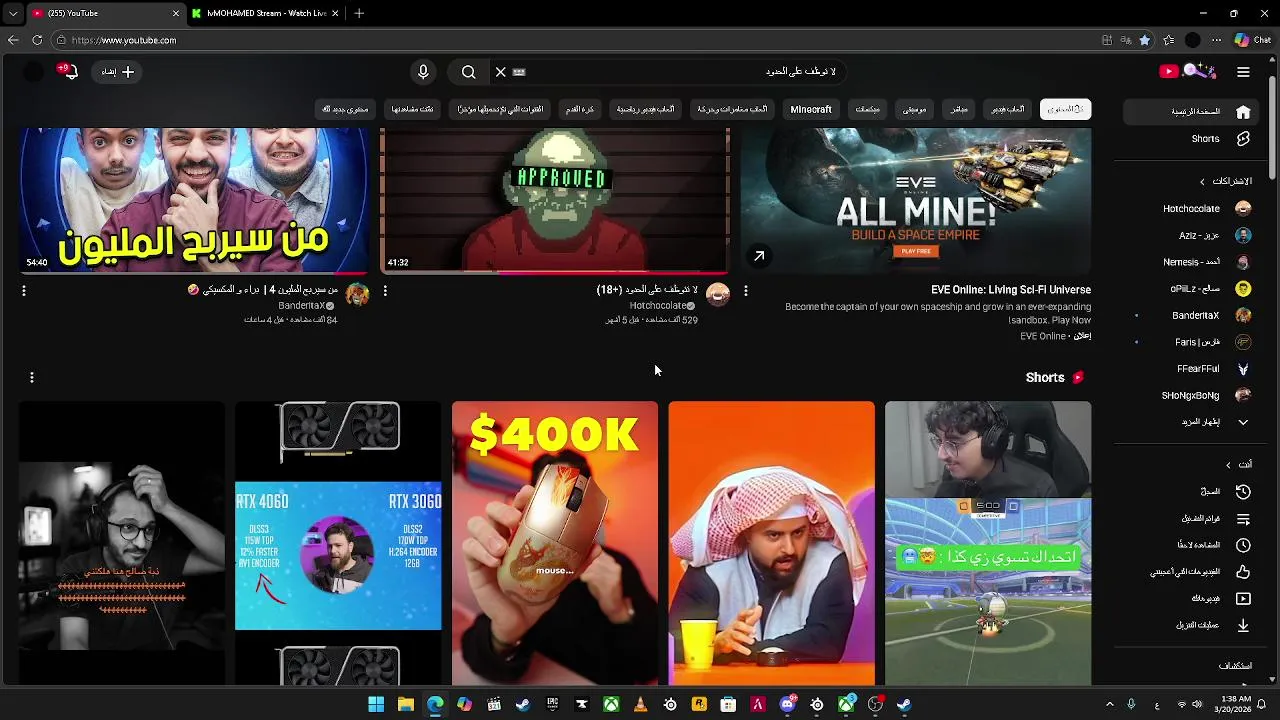Open Shorts shelf options menu

32,377
